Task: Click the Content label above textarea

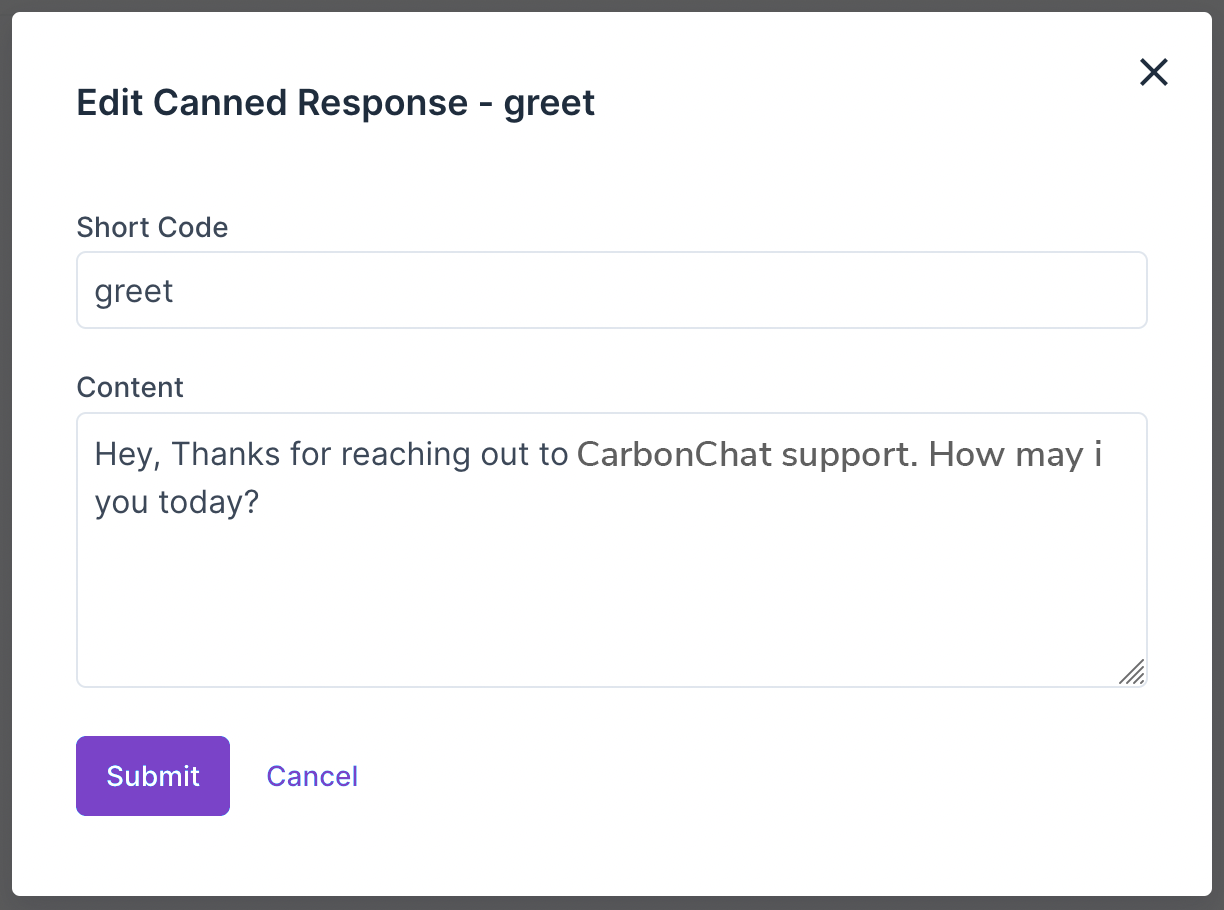Action: [x=130, y=387]
